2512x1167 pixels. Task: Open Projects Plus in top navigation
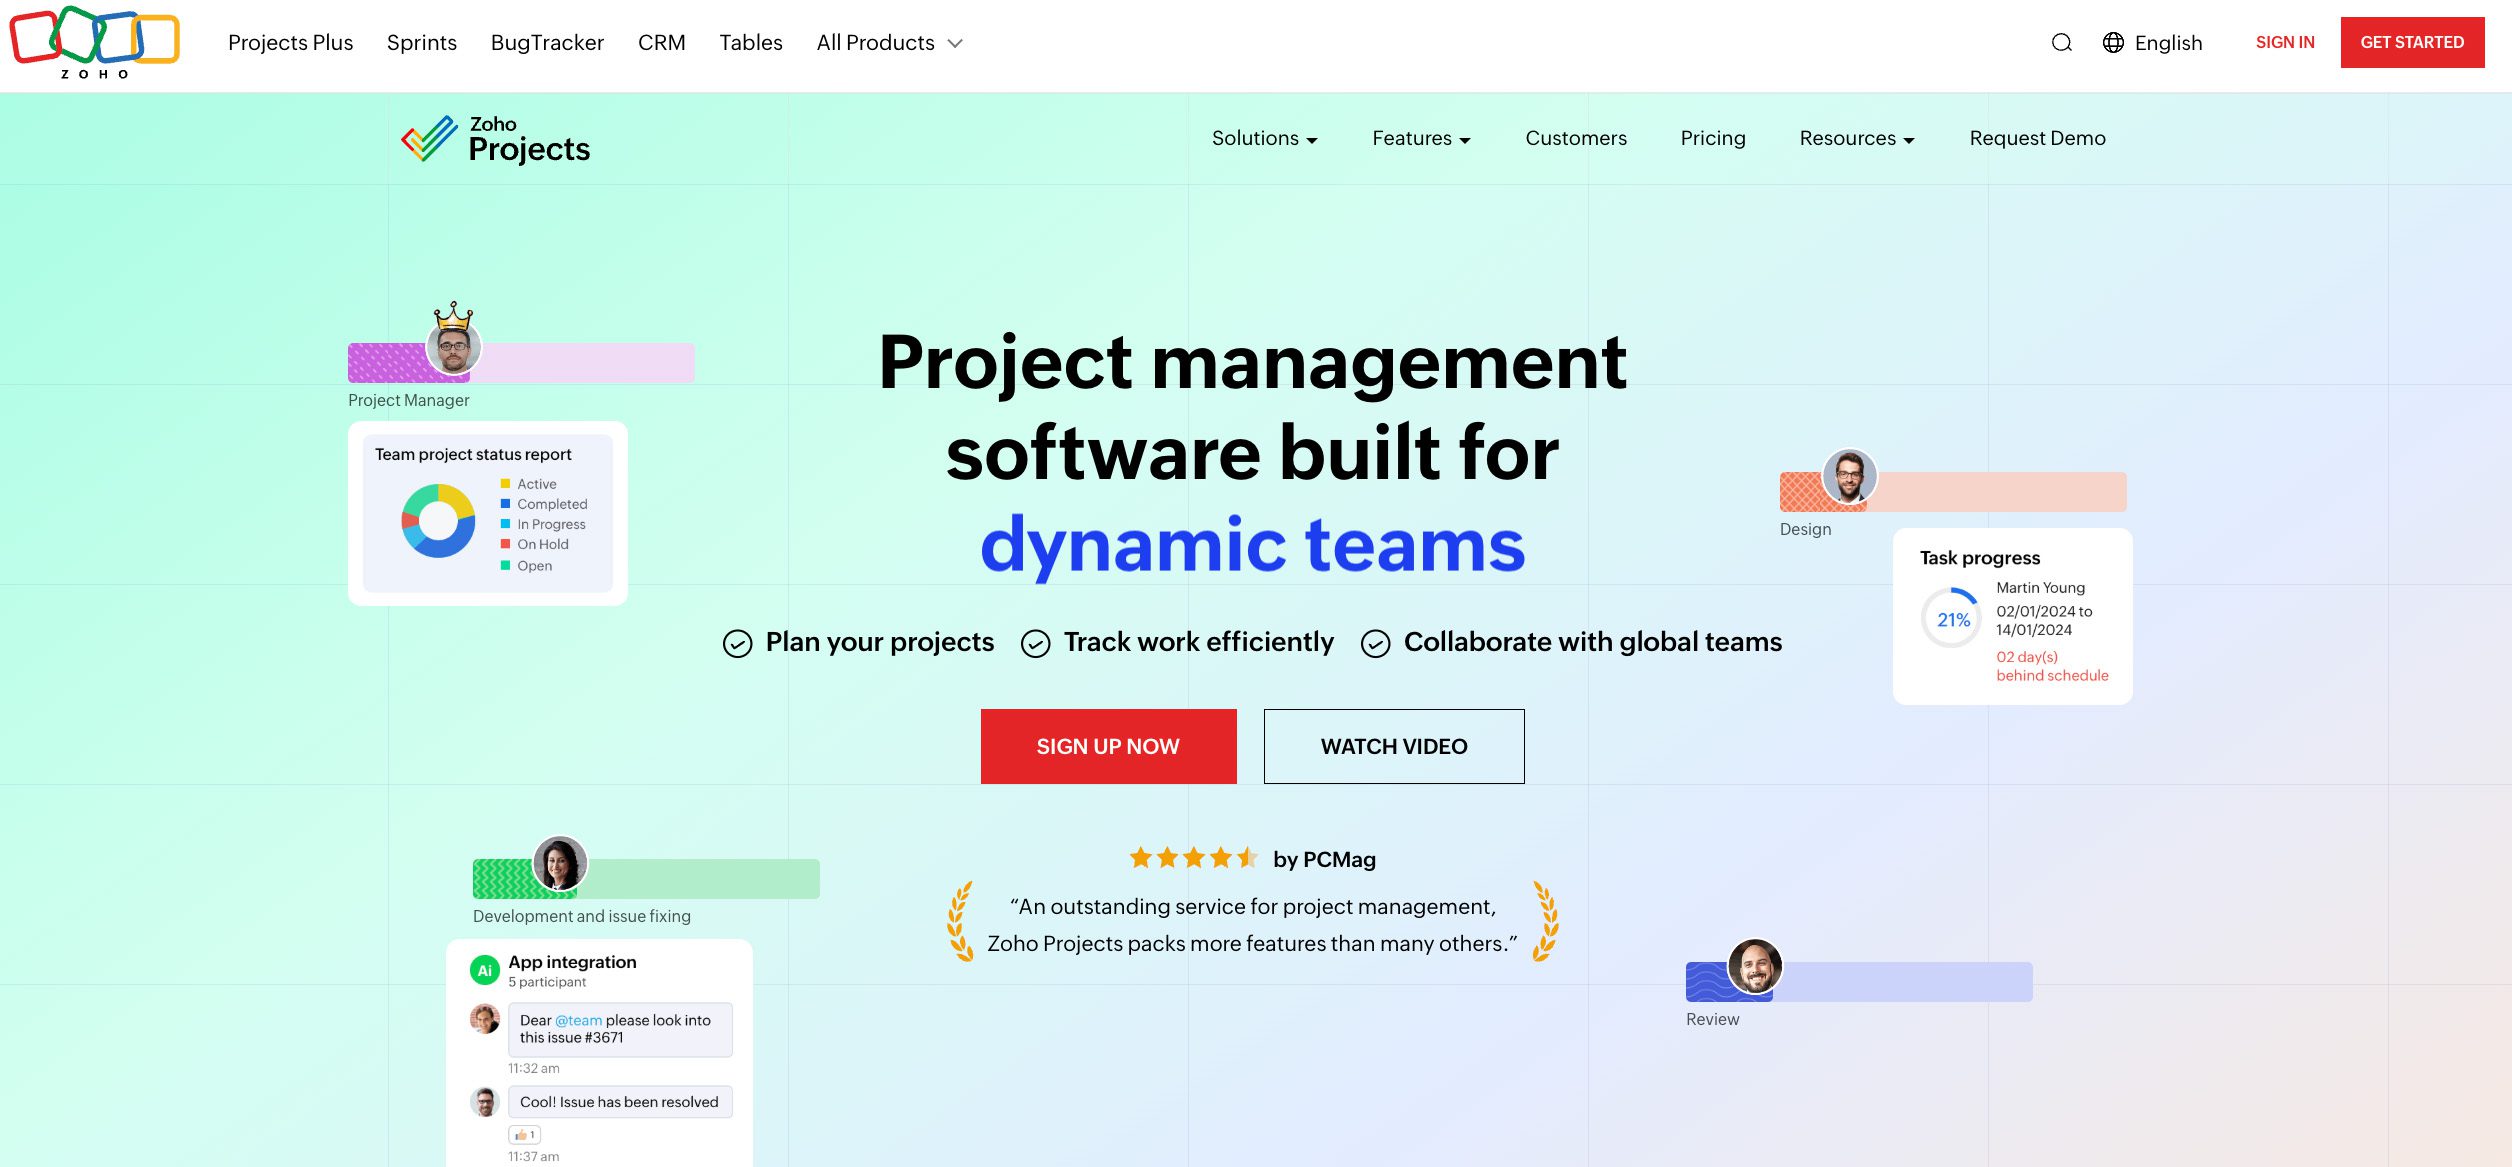tap(291, 43)
